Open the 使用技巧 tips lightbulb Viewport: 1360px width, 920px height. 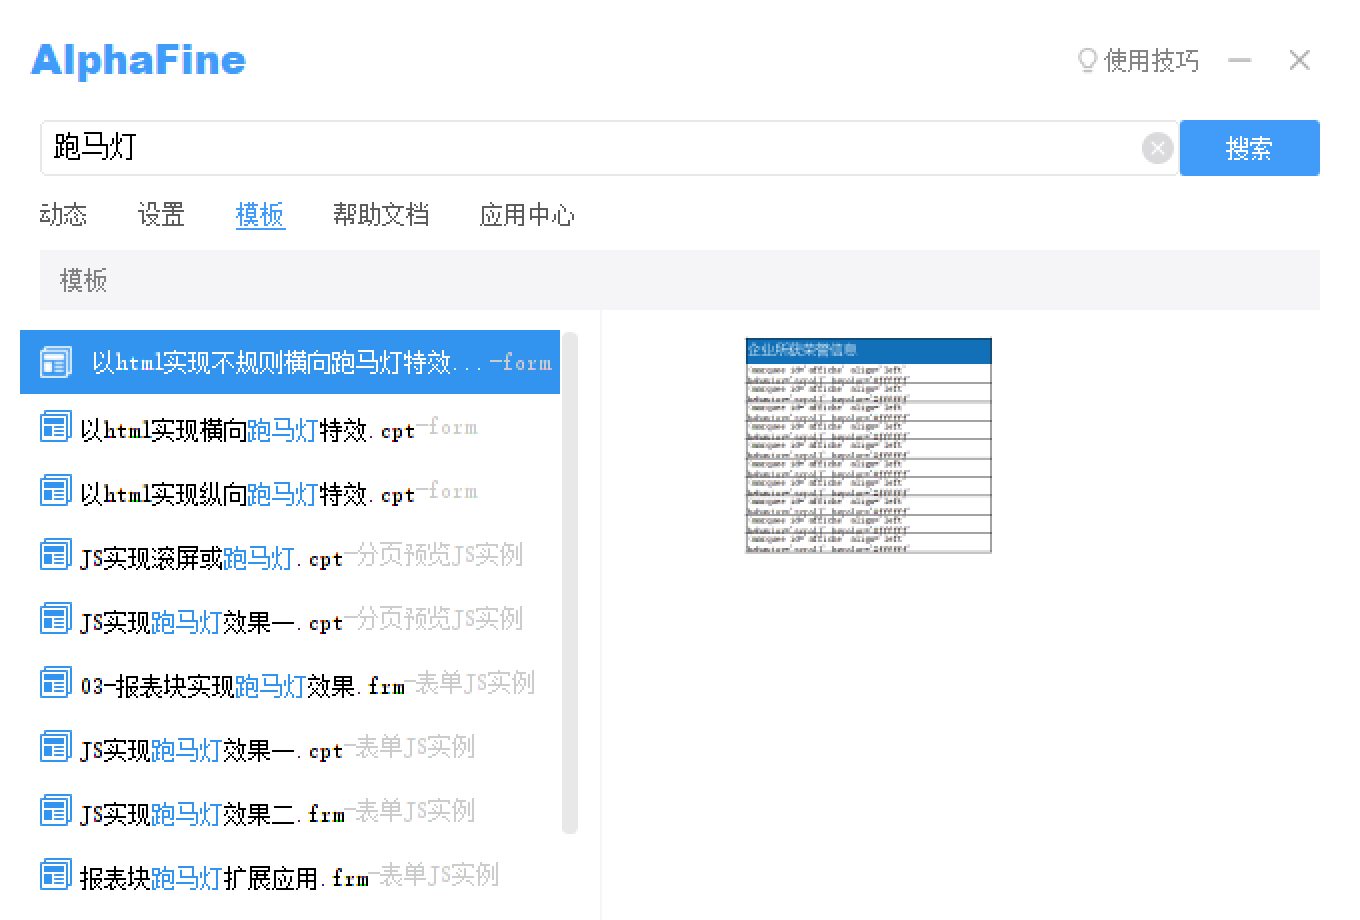tap(1138, 61)
